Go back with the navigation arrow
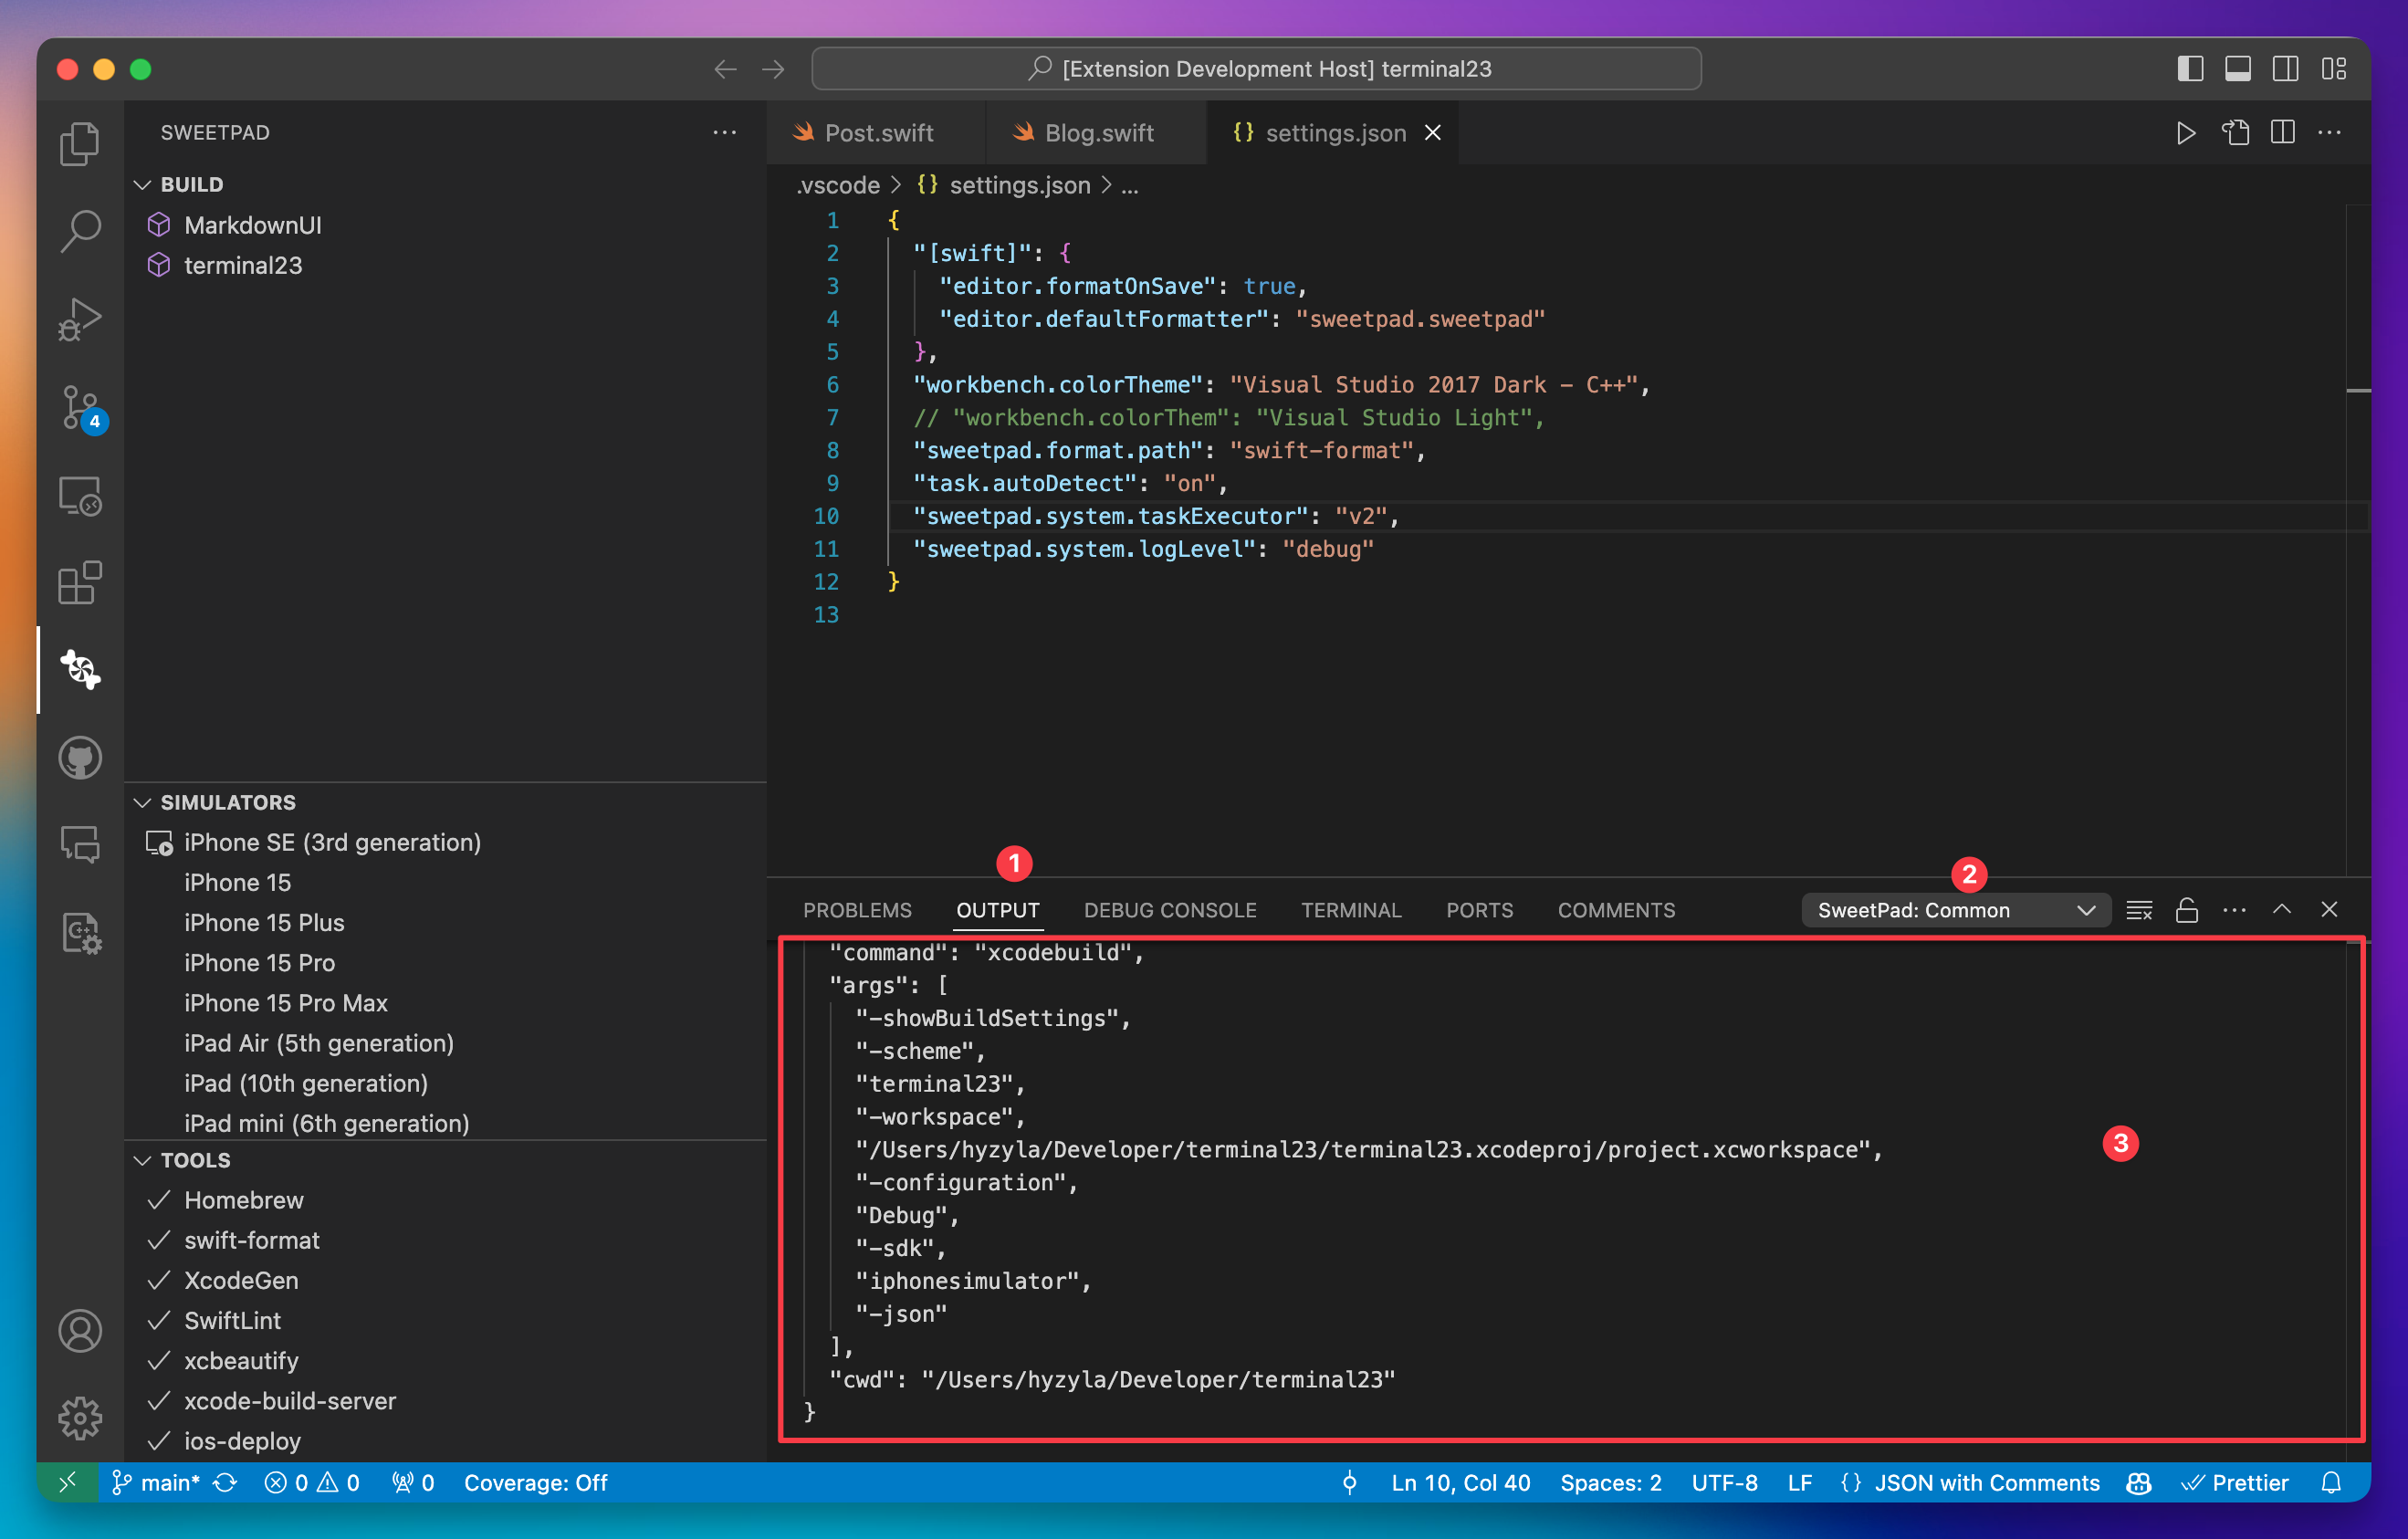2408x1539 pixels. 725,69
